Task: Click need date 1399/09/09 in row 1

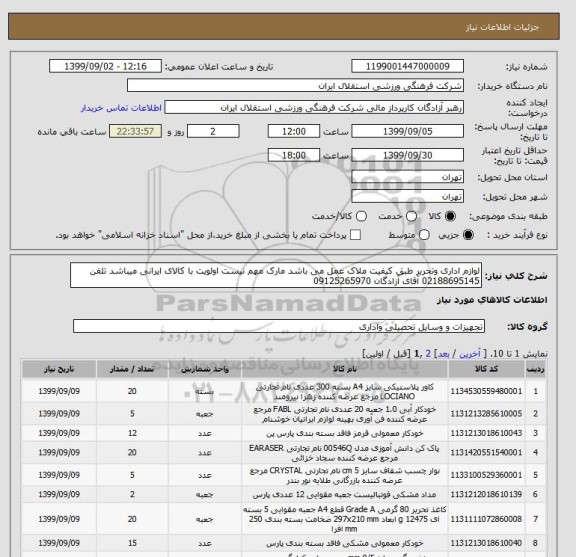Action: click(x=59, y=391)
